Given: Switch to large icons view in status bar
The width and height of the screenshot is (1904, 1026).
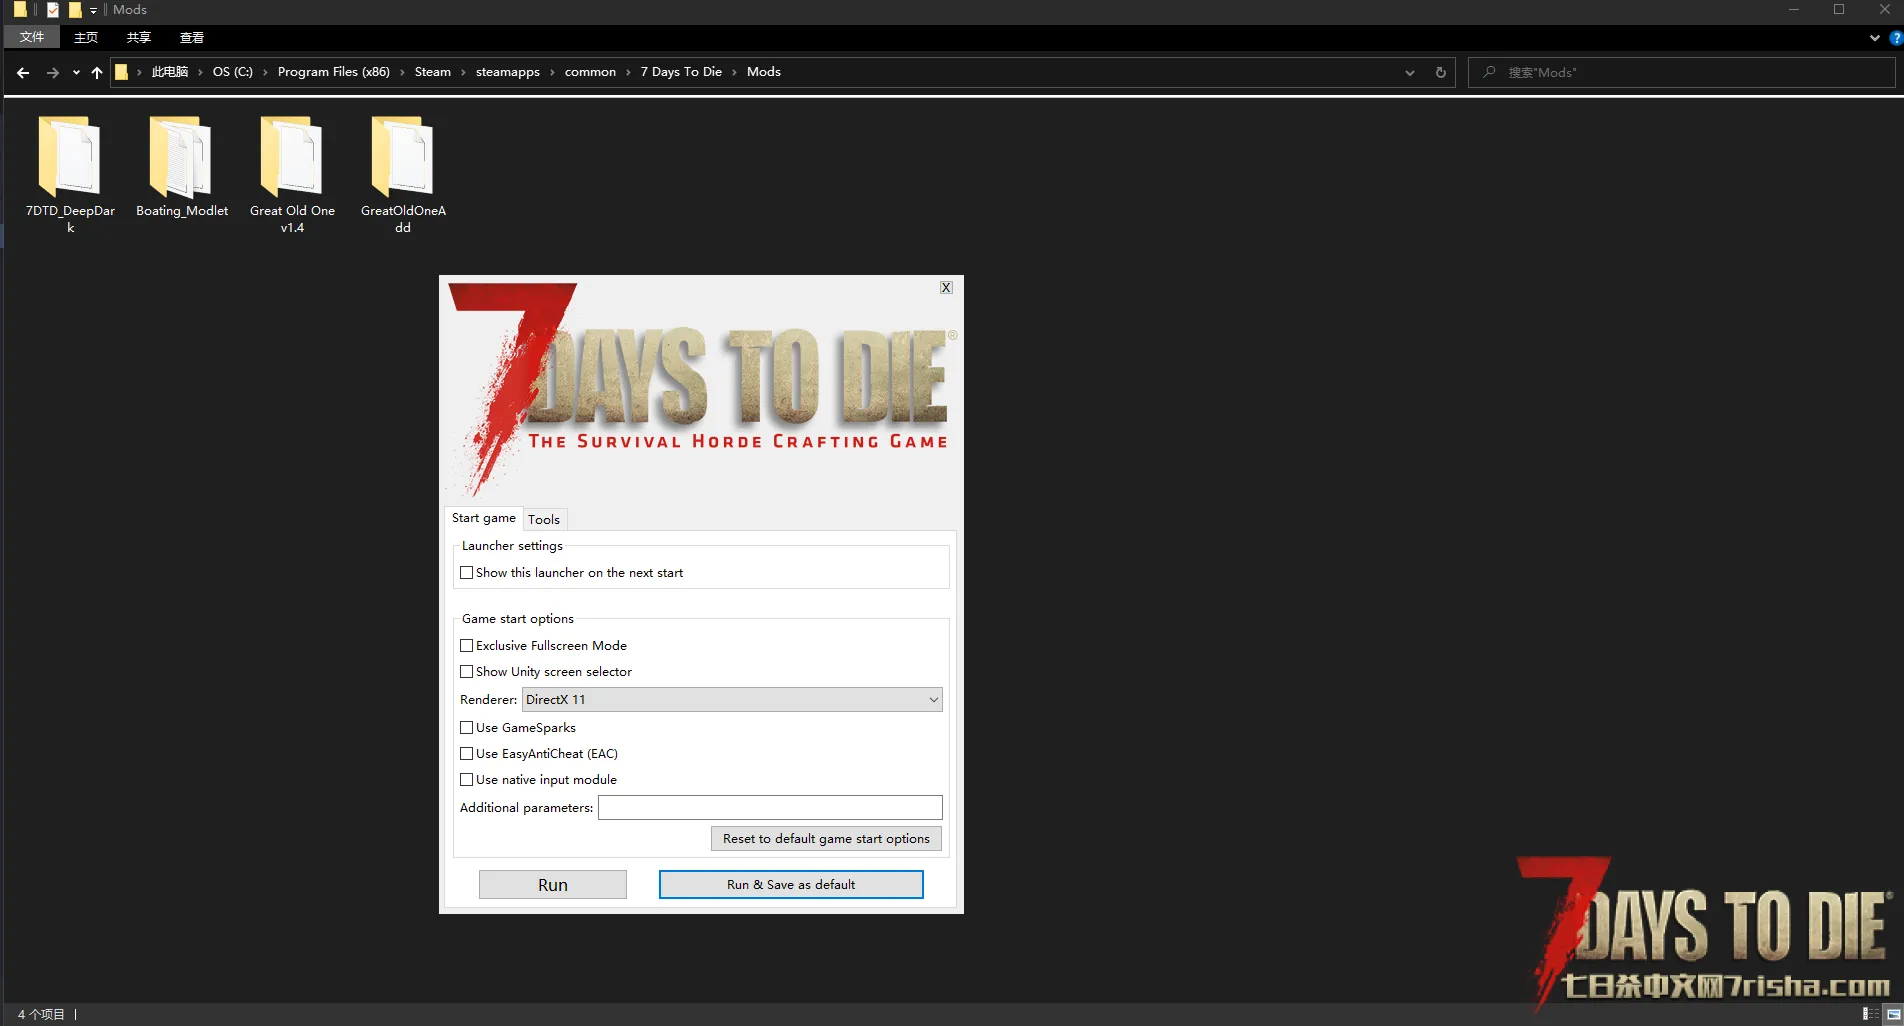Looking at the screenshot, I should pyautogui.click(x=1893, y=1014).
